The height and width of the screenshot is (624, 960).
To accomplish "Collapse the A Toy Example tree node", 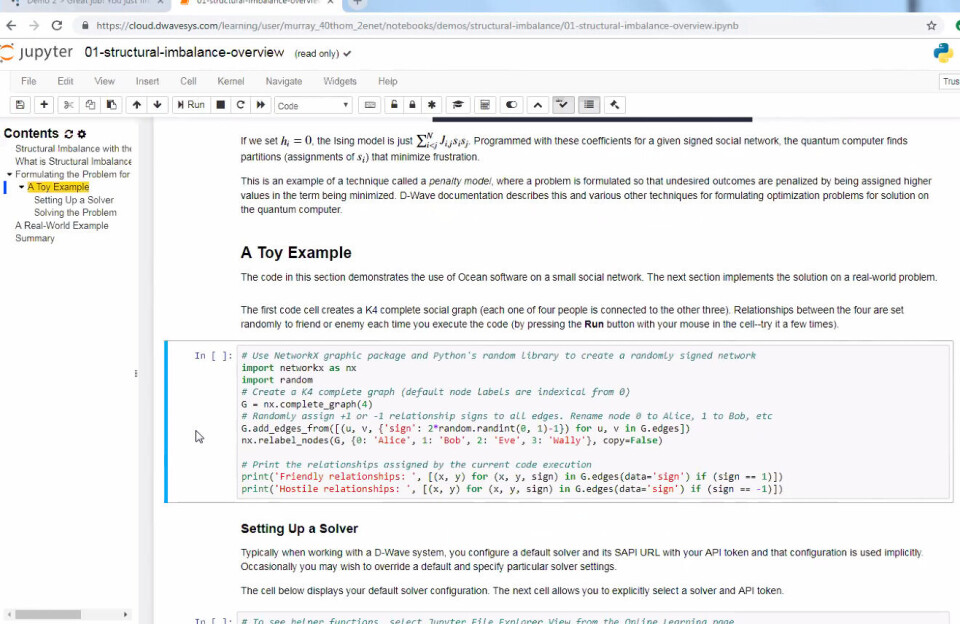I will click(21, 187).
